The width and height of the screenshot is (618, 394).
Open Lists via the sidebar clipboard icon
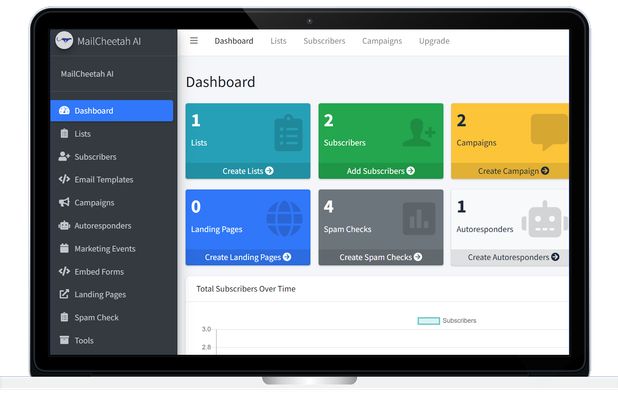pyautogui.click(x=64, y=134)
